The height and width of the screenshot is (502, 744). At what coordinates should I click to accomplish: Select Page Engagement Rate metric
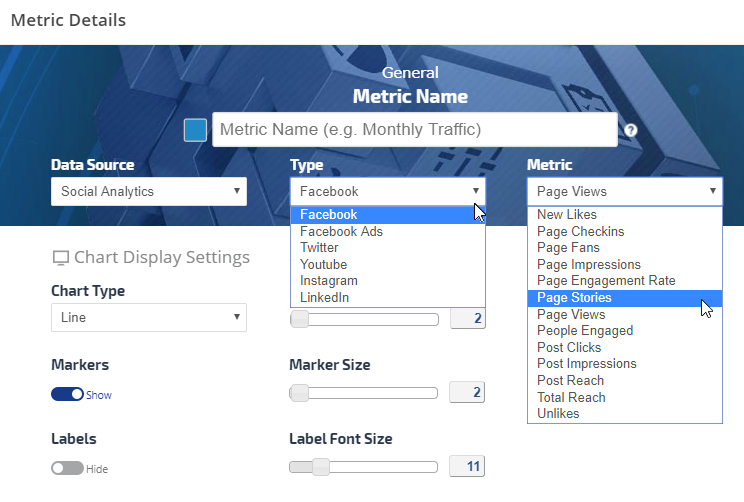[606, 281]
